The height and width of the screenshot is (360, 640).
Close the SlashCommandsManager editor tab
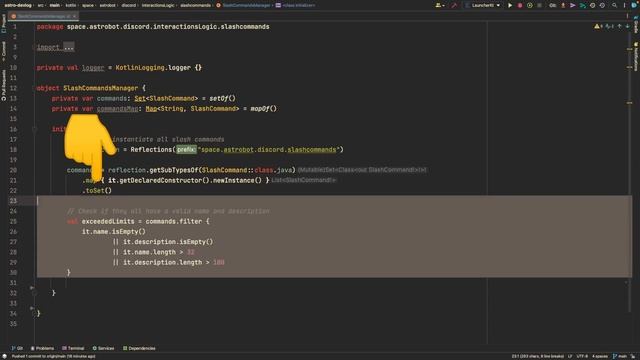point(74,16)
